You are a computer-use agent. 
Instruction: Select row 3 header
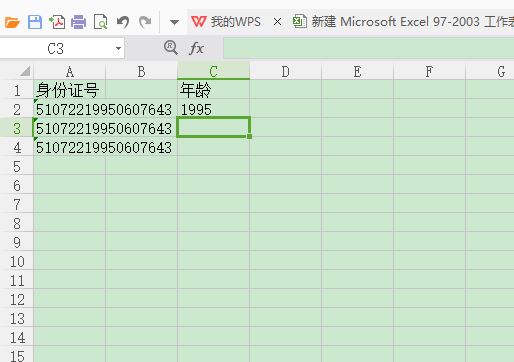point(17,128)
